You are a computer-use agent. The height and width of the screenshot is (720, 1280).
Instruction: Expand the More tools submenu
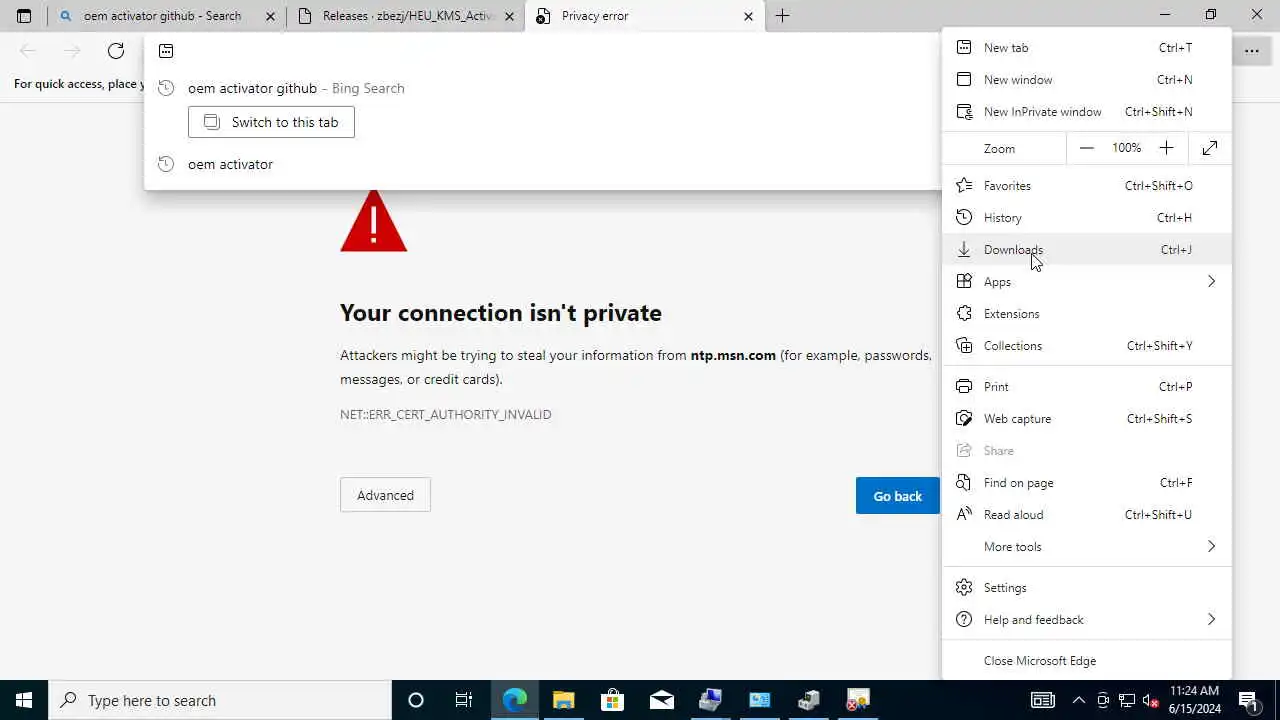point(1087,547)
